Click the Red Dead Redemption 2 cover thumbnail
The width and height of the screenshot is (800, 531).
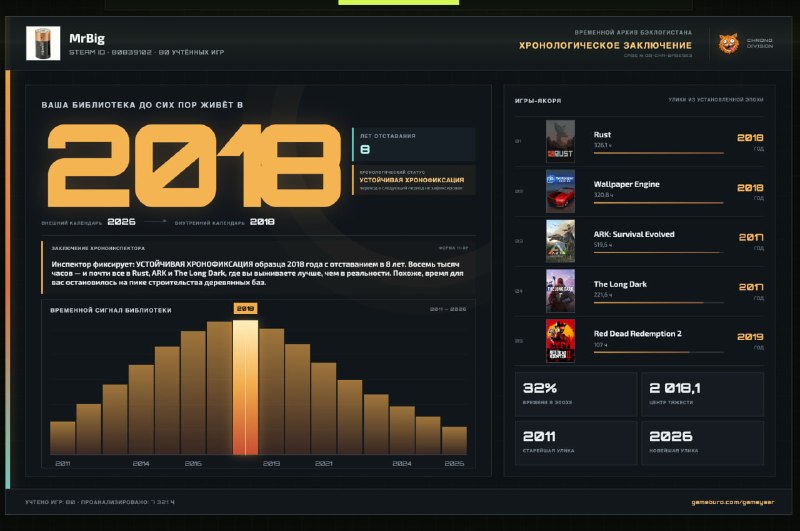coord(560,341)
